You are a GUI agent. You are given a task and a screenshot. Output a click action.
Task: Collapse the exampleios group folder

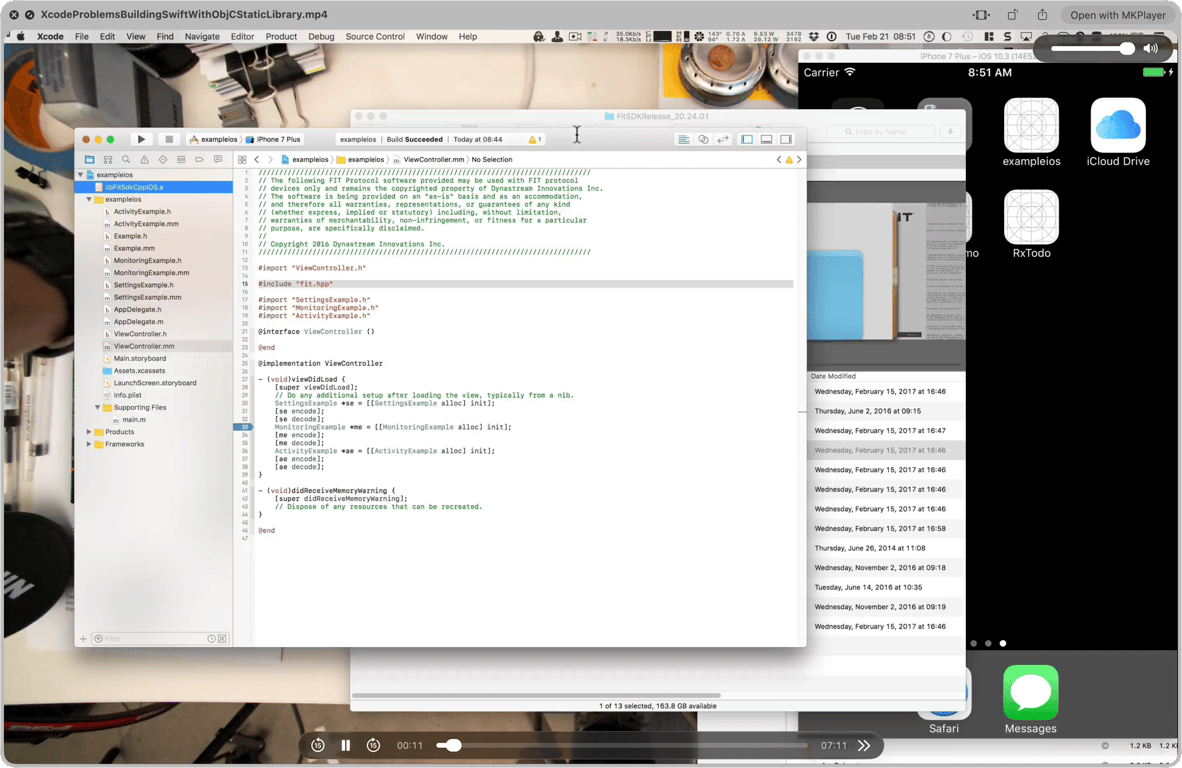(x=89, y=200)
